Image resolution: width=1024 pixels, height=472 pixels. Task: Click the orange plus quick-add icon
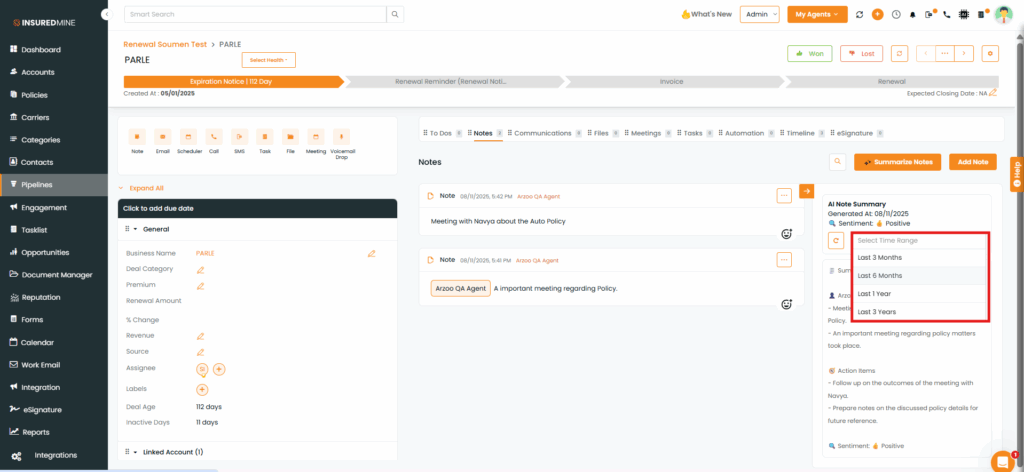[878, 14]
